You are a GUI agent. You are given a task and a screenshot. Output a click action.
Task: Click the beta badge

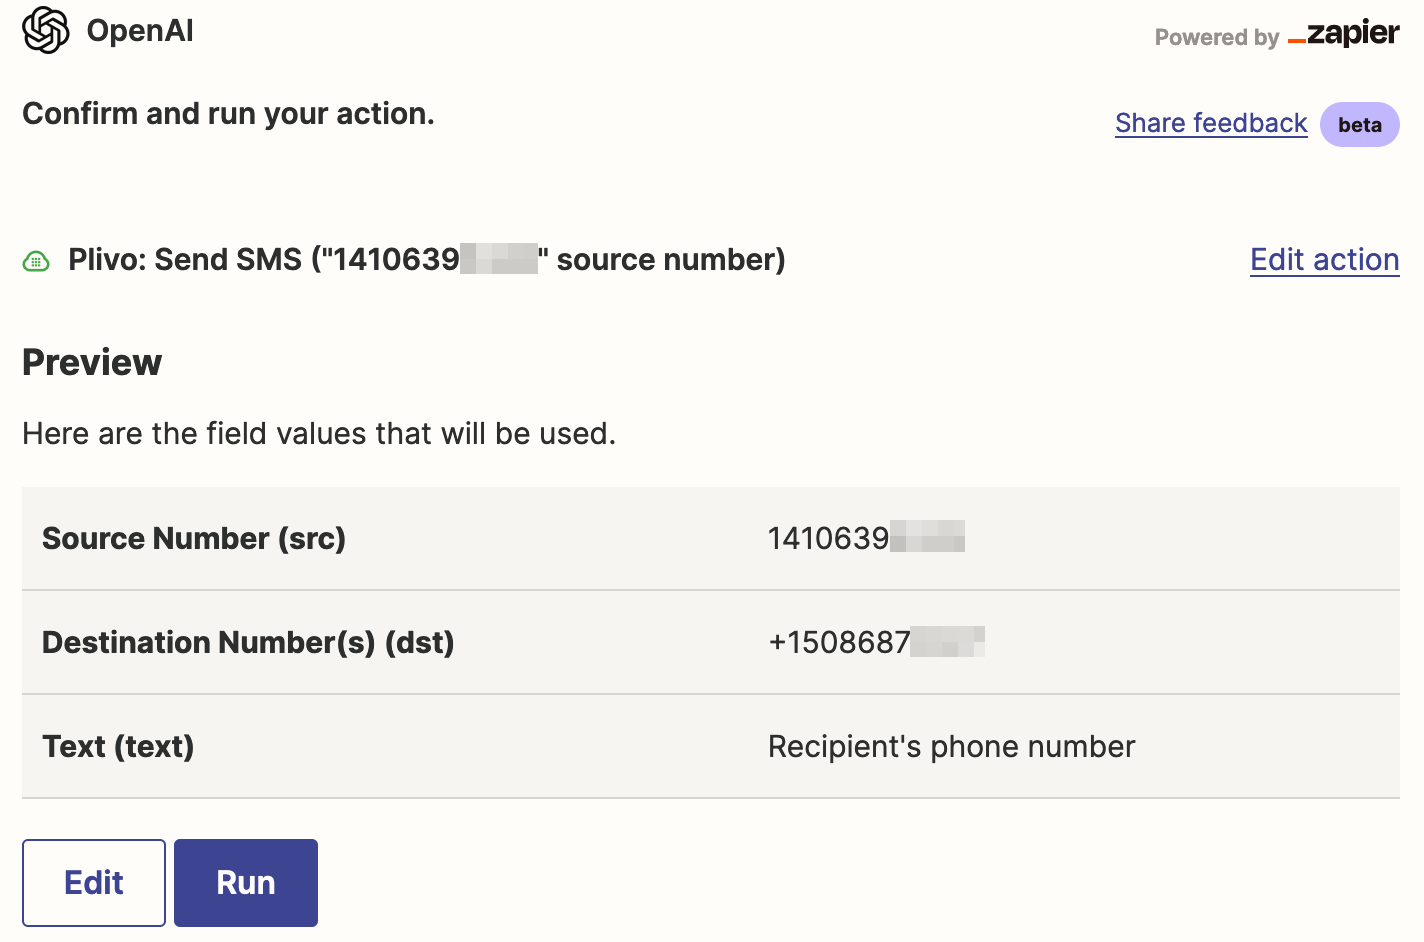(1359, 124)
